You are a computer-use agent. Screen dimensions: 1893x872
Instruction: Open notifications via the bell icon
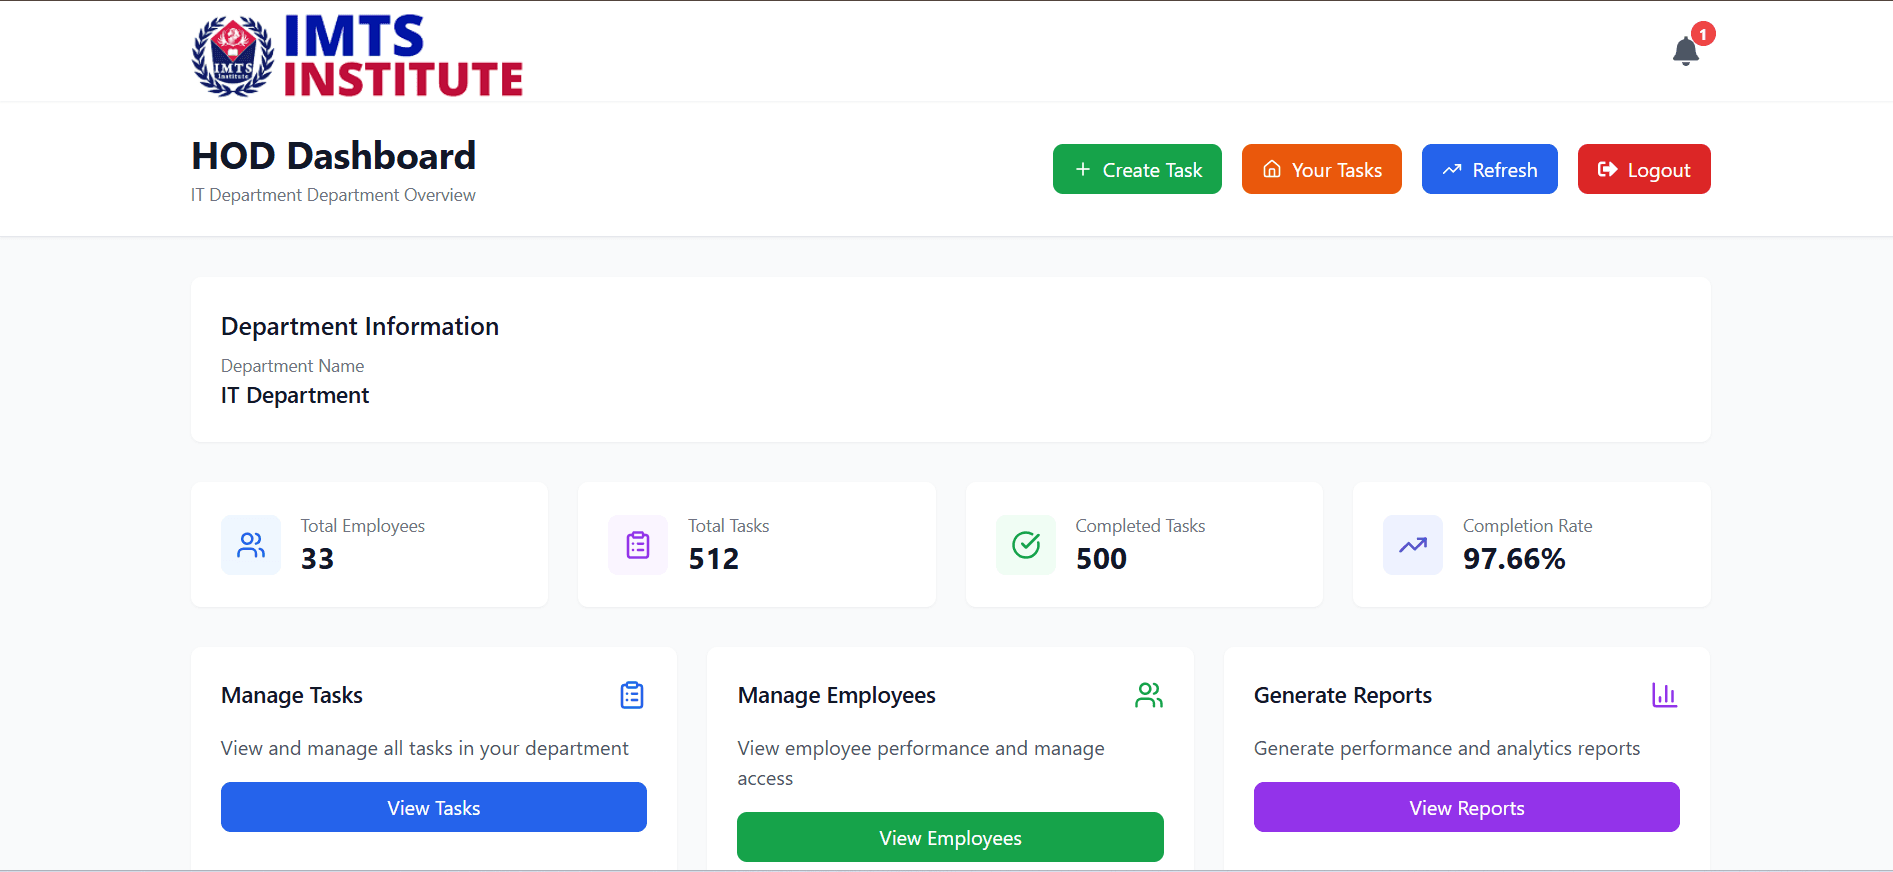point(1686,51)
